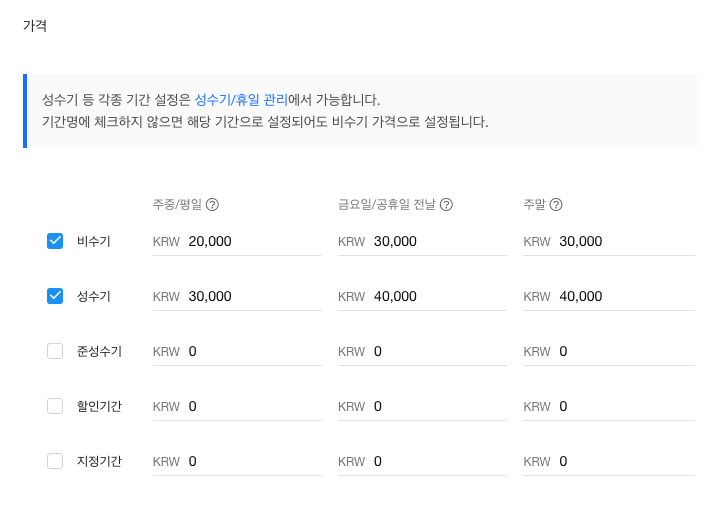Viewport: 720px width, 520px height.
Task: Open the 성수기/휴일 관리 link
Action: (x=241, y=100)
